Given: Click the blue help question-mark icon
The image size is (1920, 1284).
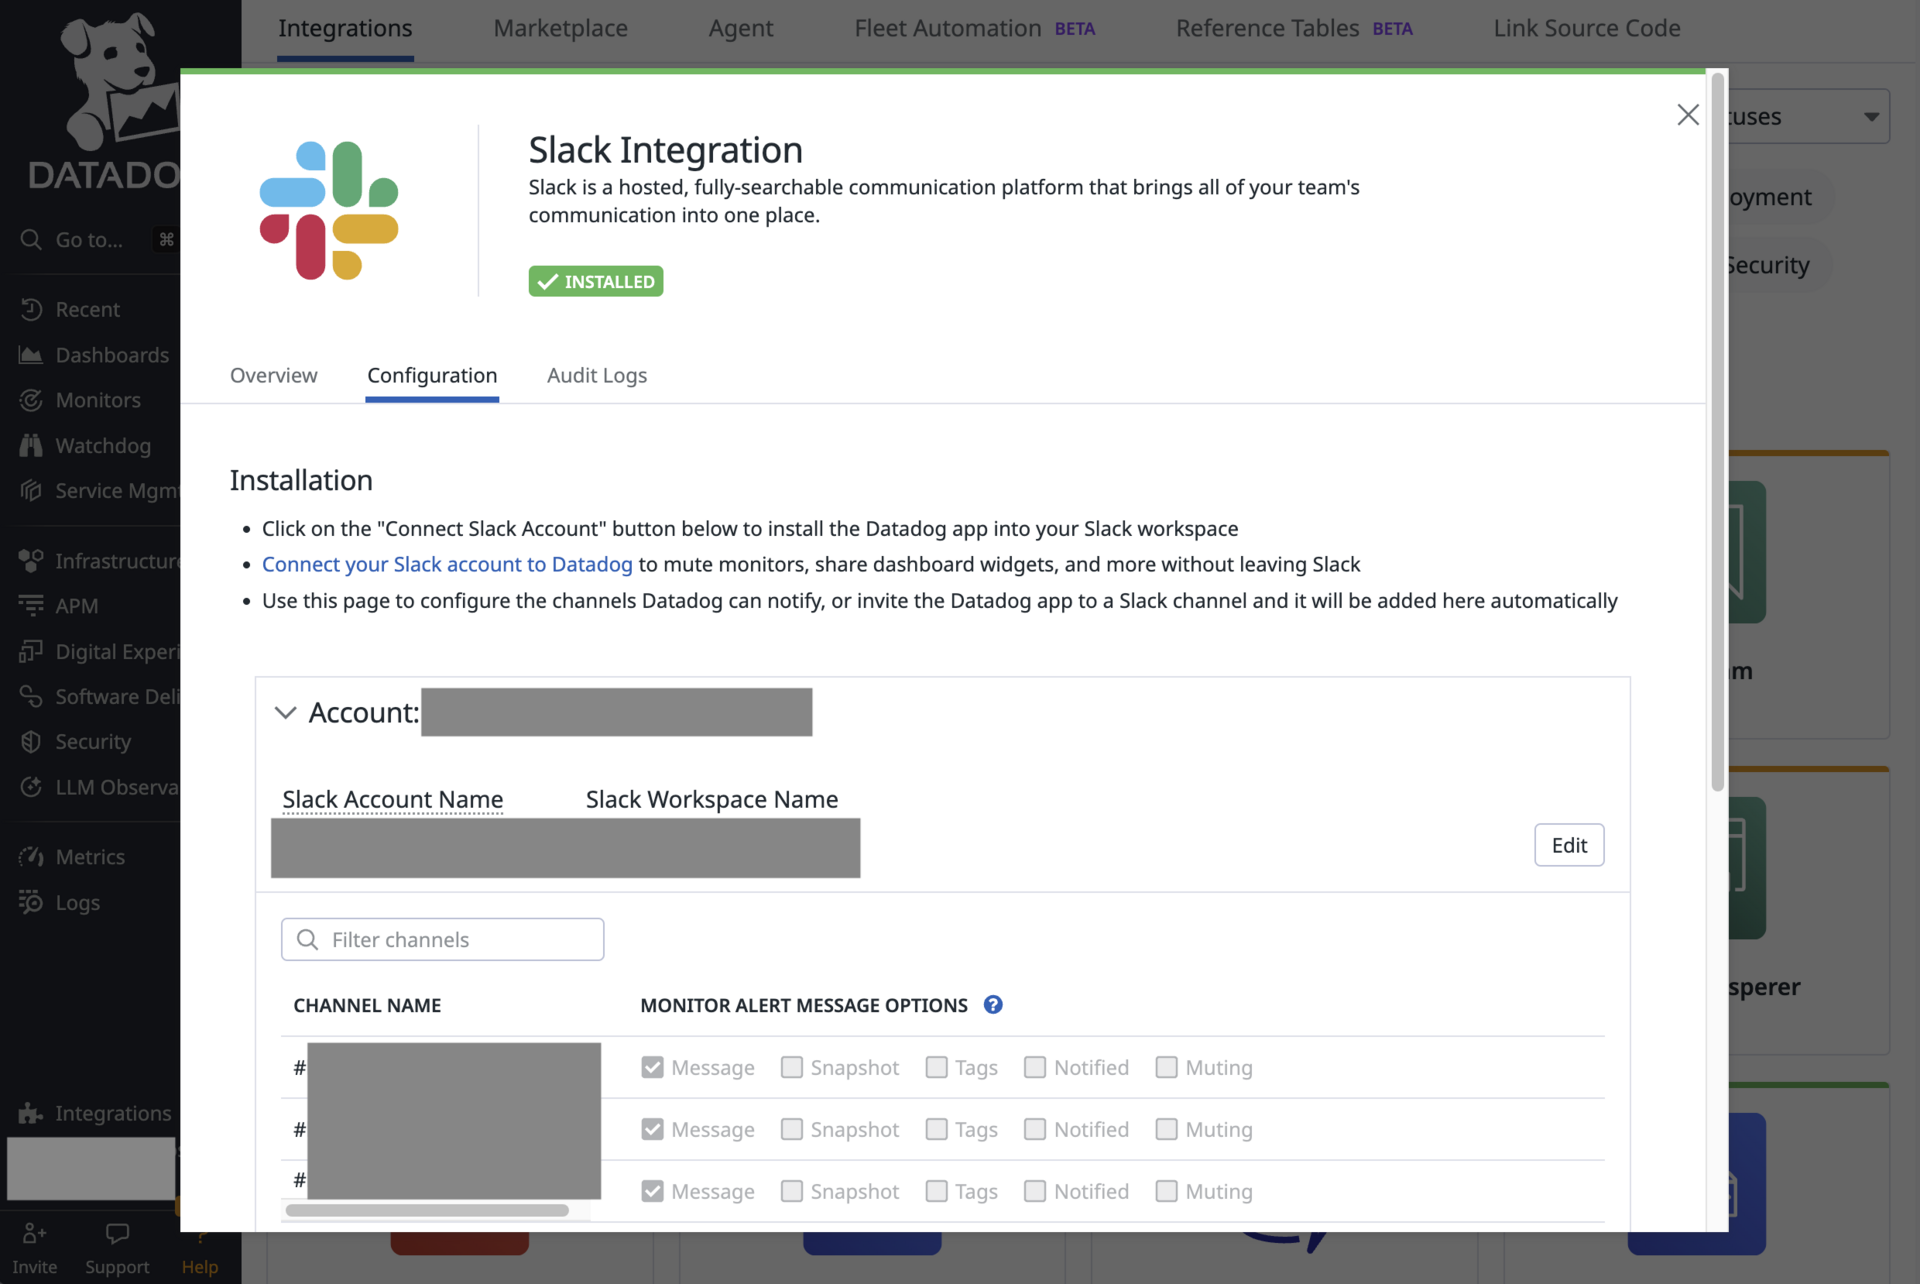Looking at the screenshot, I should [993, 1005].
